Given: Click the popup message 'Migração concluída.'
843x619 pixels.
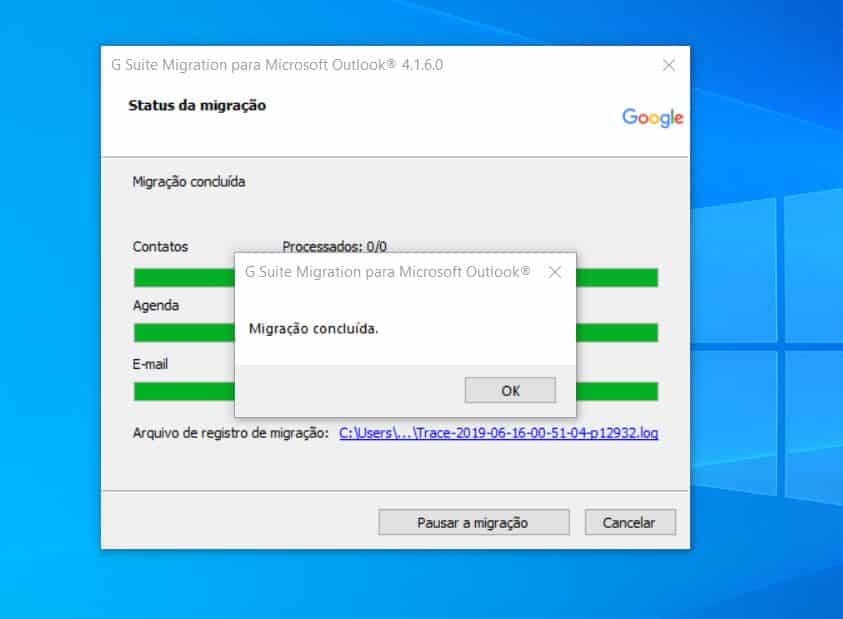Looking at the screenshot, I should pos(313,329).
